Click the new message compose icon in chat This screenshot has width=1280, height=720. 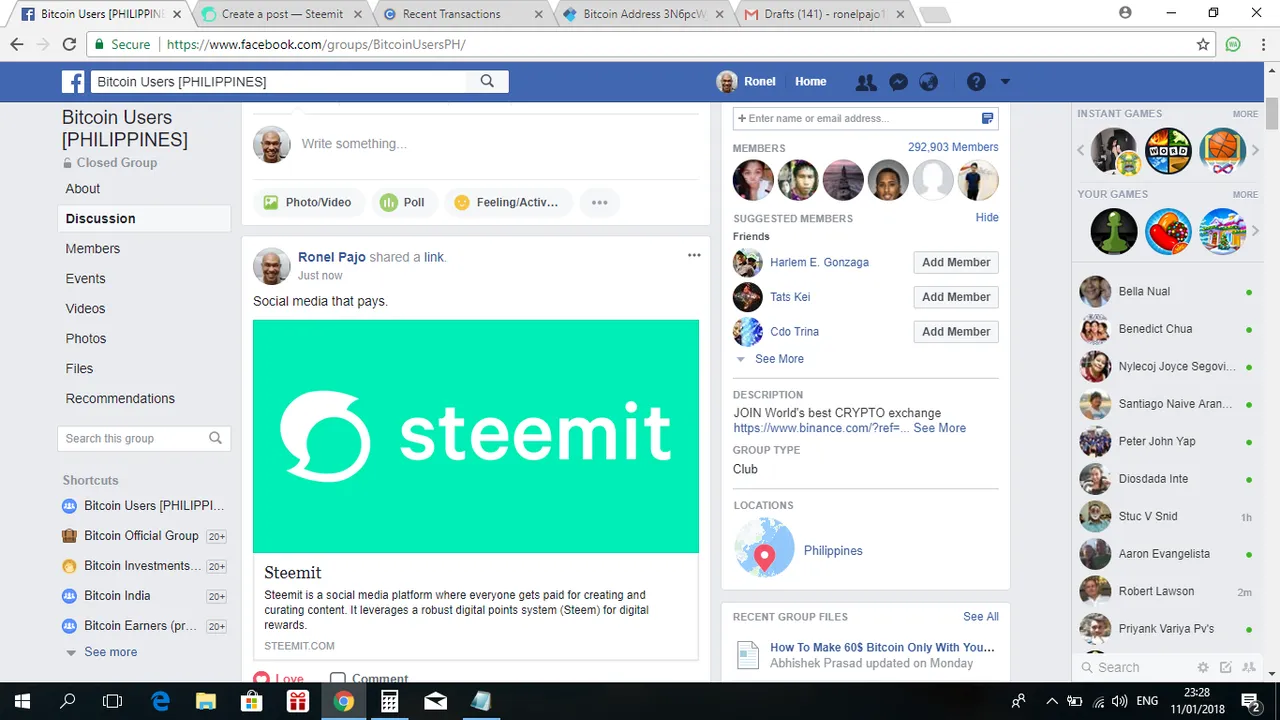(x=1226, y=667)
